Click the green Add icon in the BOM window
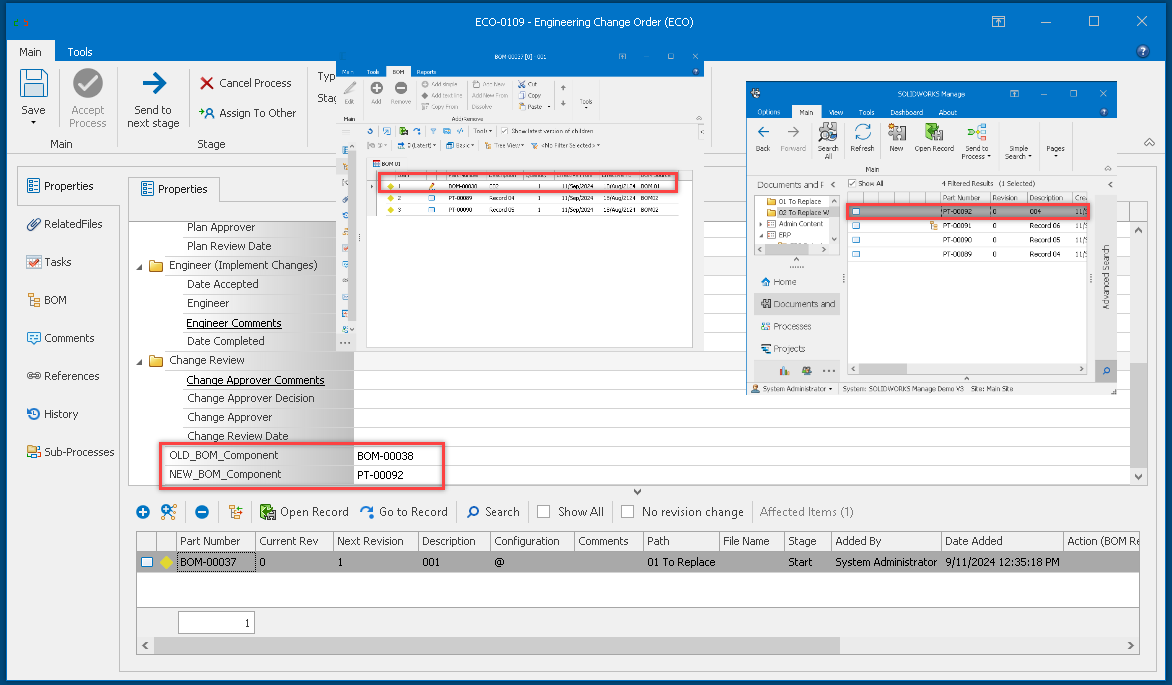Viewport: 1172px width, 685px height. click(376, 89)
